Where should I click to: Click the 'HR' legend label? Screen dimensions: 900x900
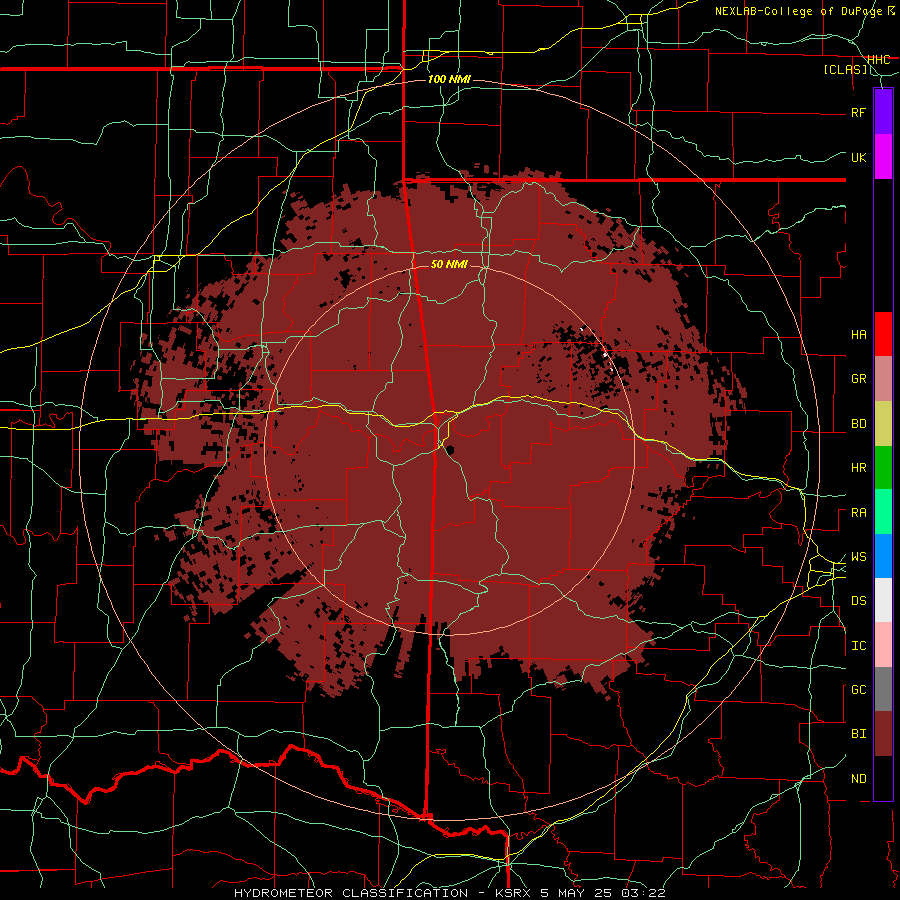coord(859,468)
